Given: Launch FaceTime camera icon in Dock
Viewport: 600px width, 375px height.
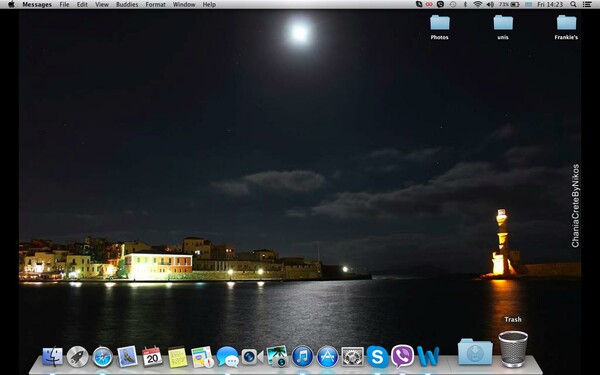Looking at the screenshot, I should (252, 357).
